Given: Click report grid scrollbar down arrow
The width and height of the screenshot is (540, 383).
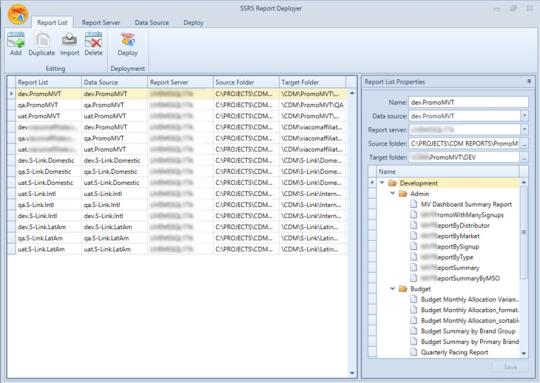Looking at the screenshot, I should [352, 373].
